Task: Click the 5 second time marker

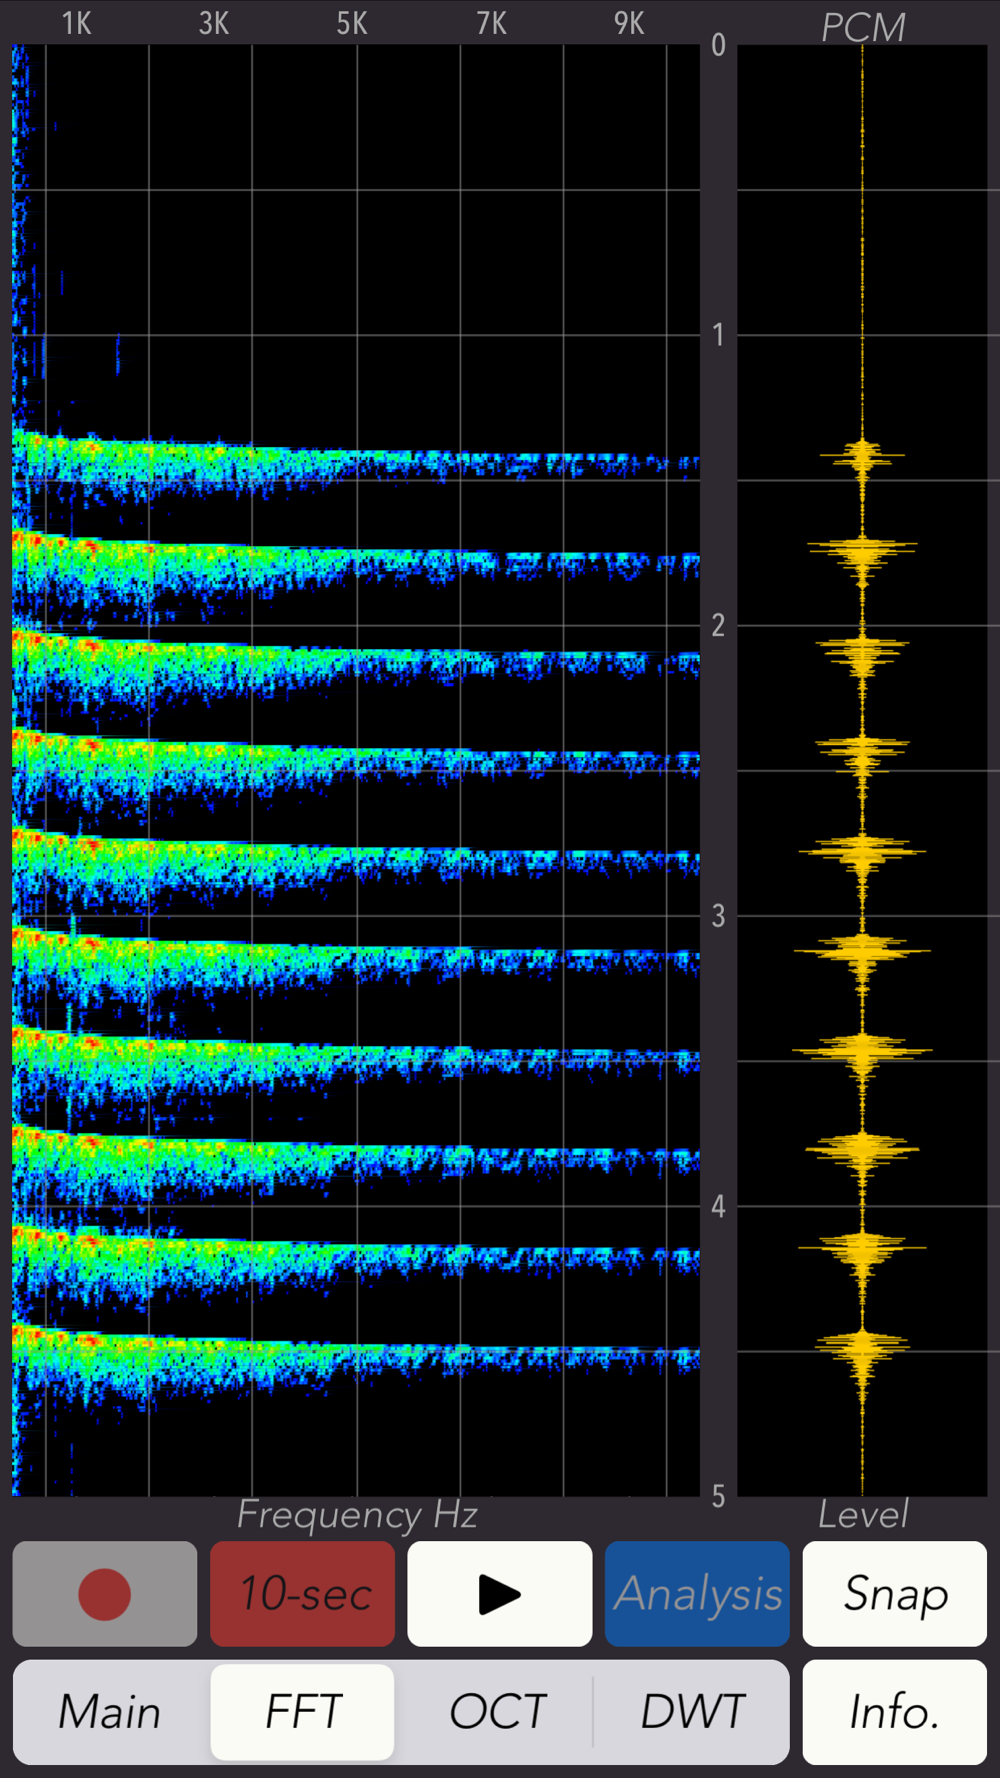Action: [x=718, y=1496]
